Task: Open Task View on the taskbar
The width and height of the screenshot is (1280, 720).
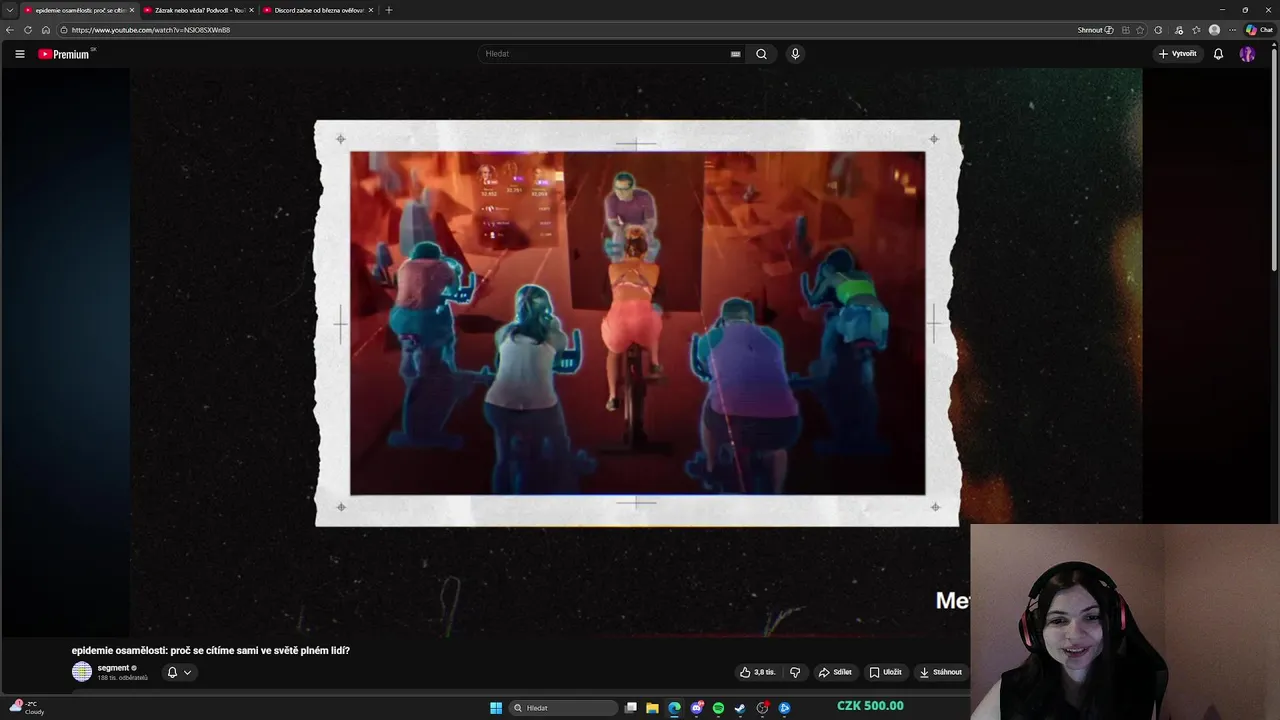Action: coord(631,708)
